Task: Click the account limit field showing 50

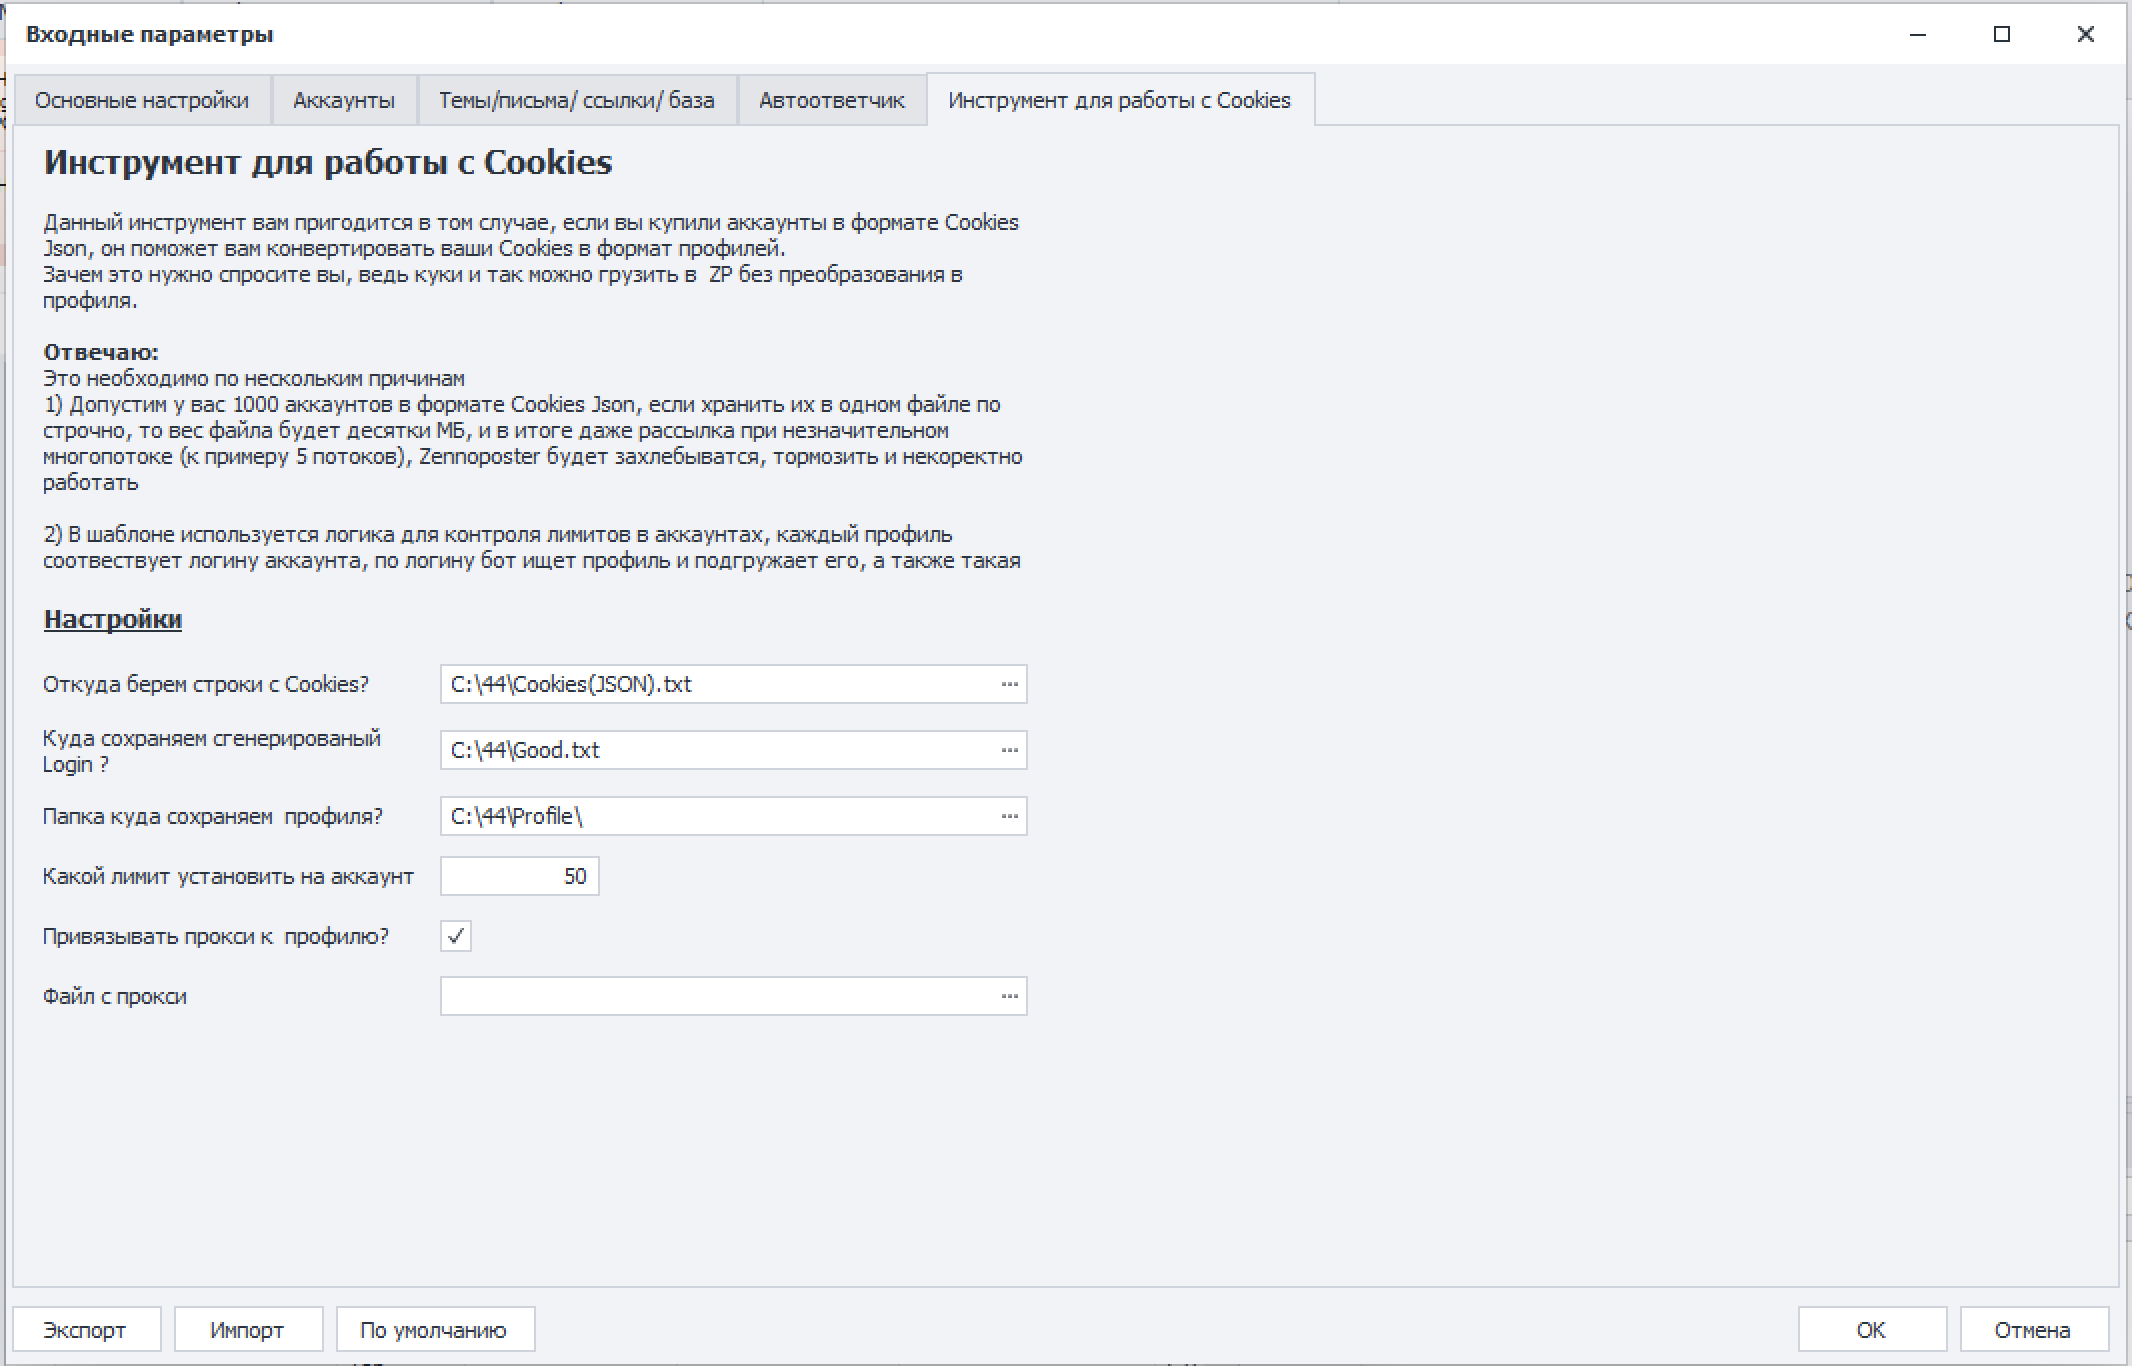Action: coord(519,877)
